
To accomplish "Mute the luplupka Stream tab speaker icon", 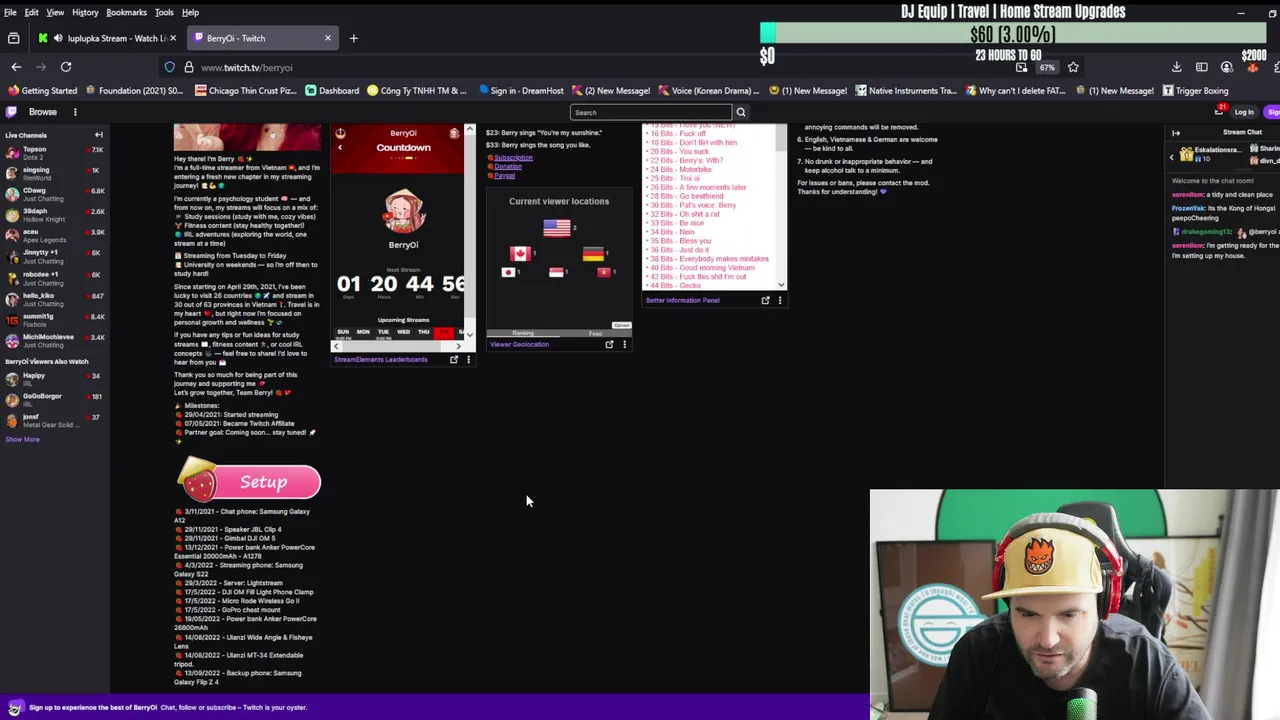I will [x=58, y=38].
